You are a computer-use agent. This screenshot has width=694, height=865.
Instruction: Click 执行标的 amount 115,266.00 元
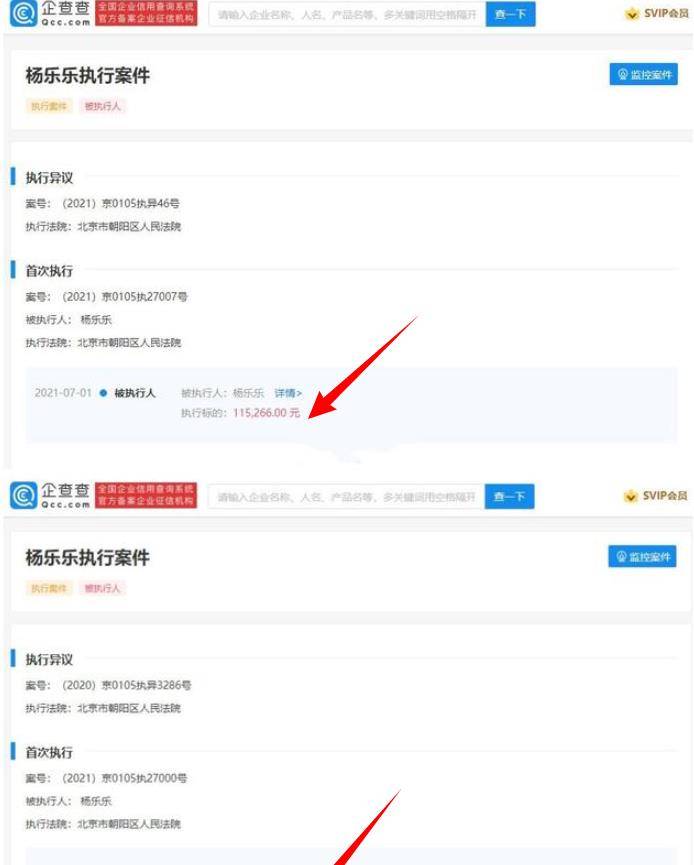tap(266, 413)
